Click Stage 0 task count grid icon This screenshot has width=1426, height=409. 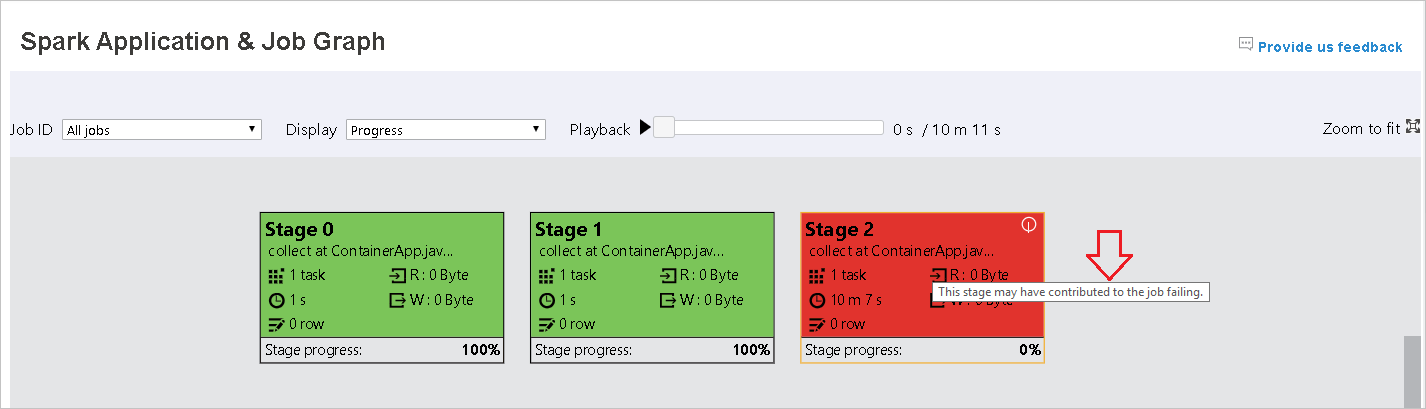tap(277, 275)
